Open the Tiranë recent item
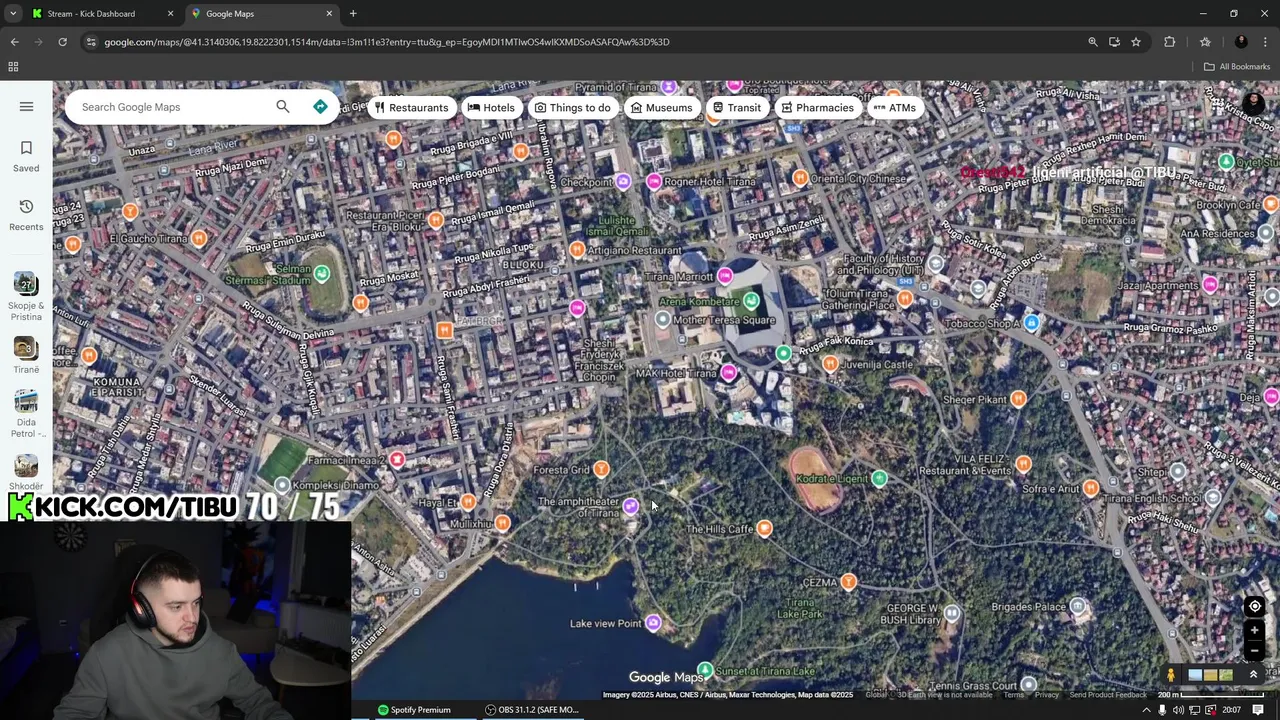The height and width of the screenshot is (720, 1280). [26, 355]
